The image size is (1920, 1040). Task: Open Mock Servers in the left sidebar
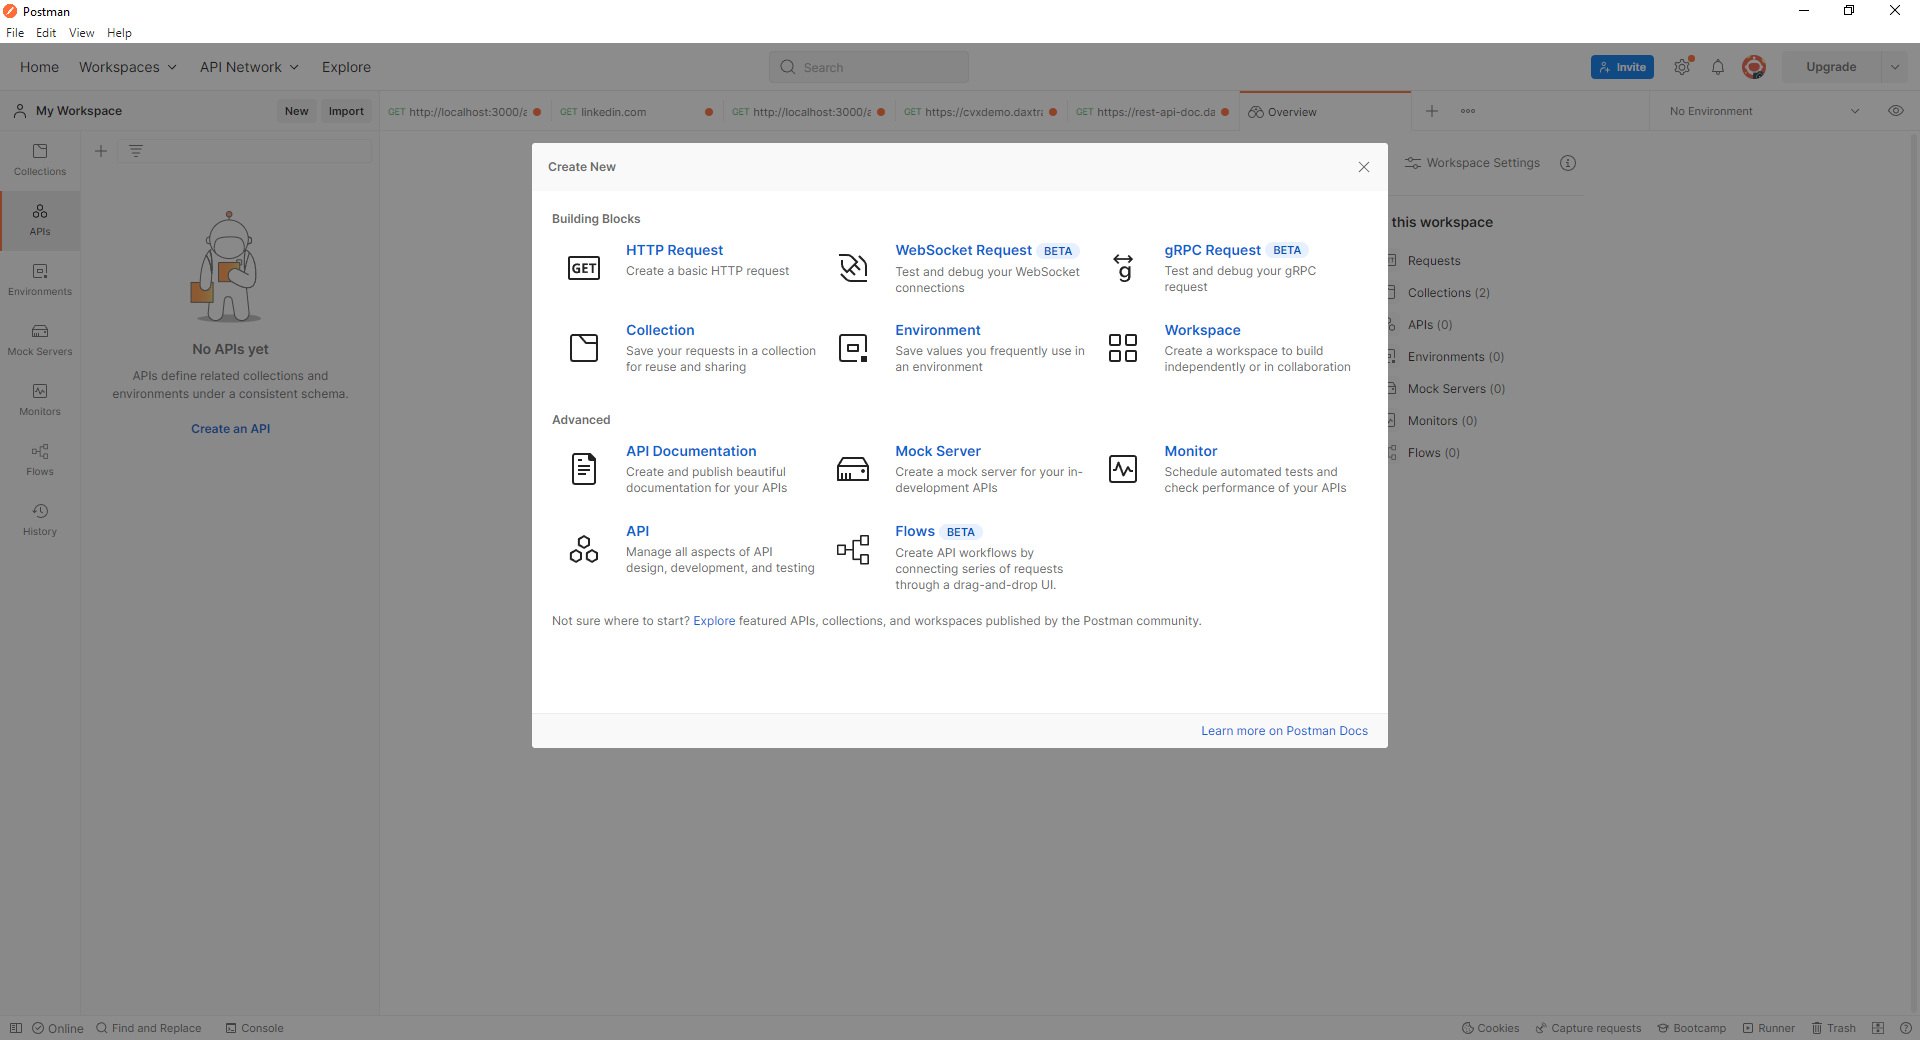tap(40, 340)
